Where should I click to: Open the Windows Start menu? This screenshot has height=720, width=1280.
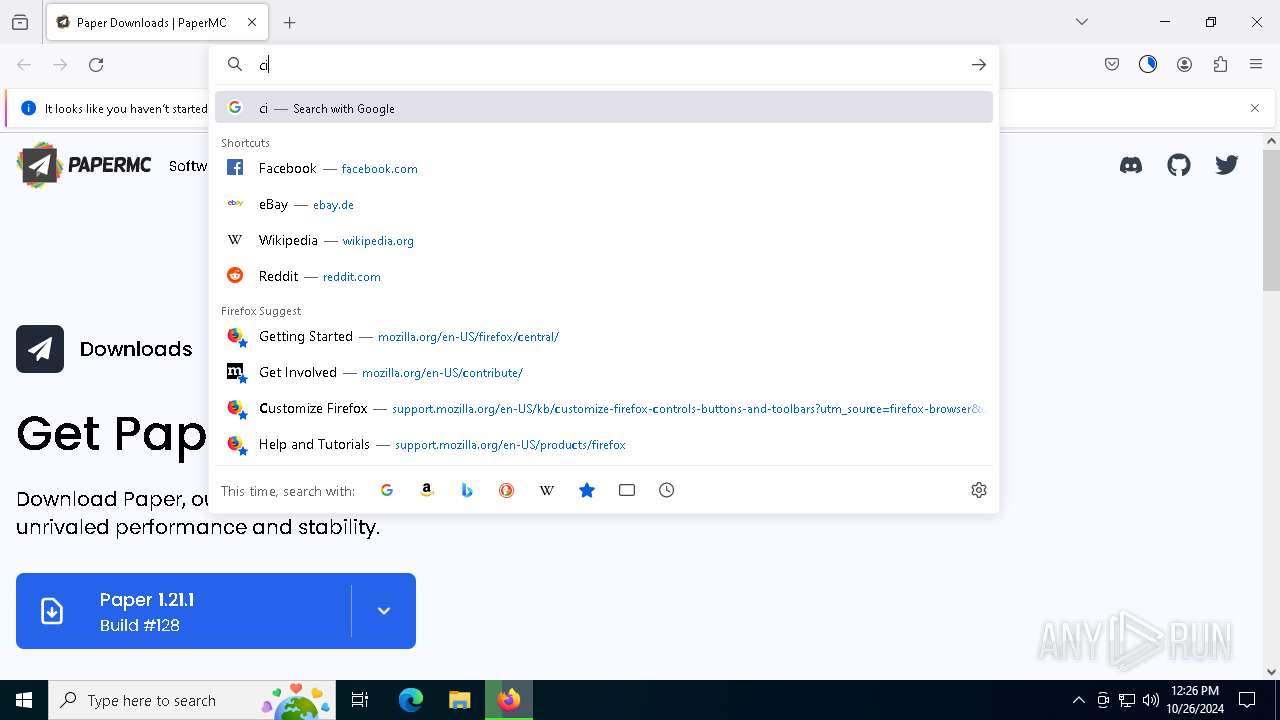(x=24, y=700)
